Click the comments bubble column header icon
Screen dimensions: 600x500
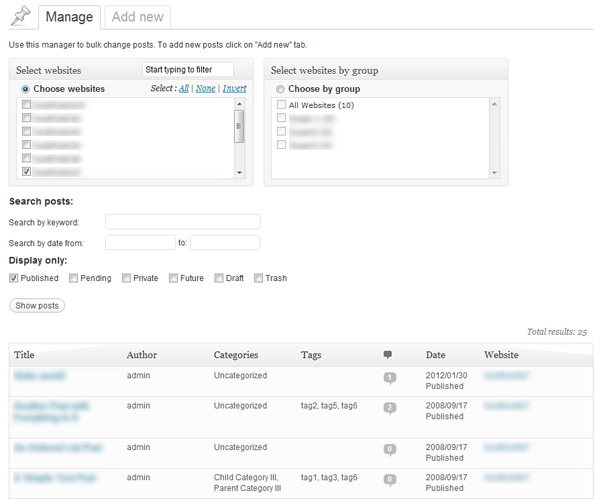point(388,355)
